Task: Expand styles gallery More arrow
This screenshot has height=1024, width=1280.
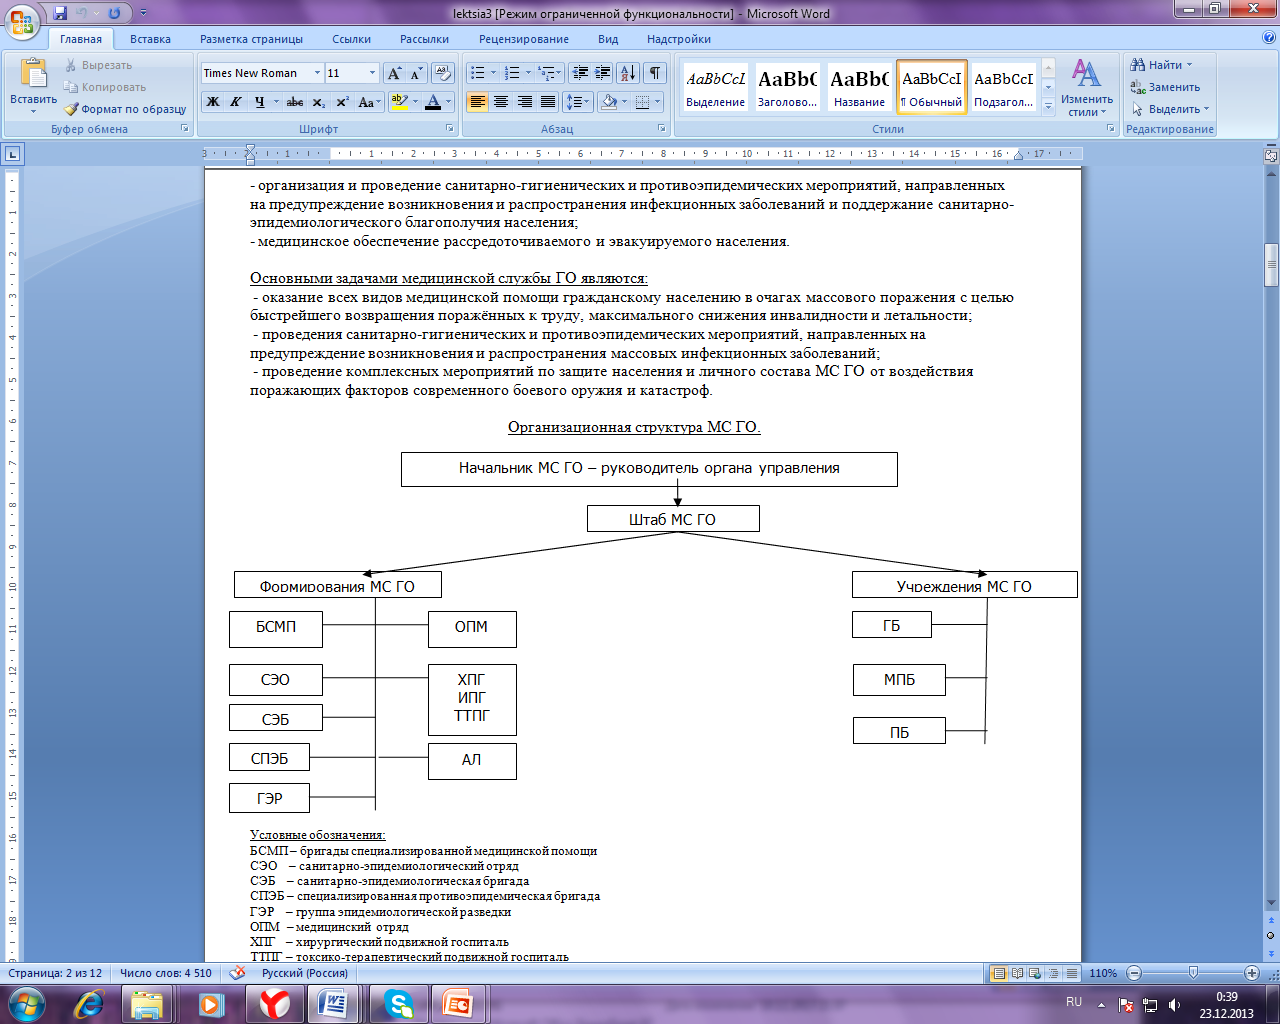Action: pos(1048,105)
